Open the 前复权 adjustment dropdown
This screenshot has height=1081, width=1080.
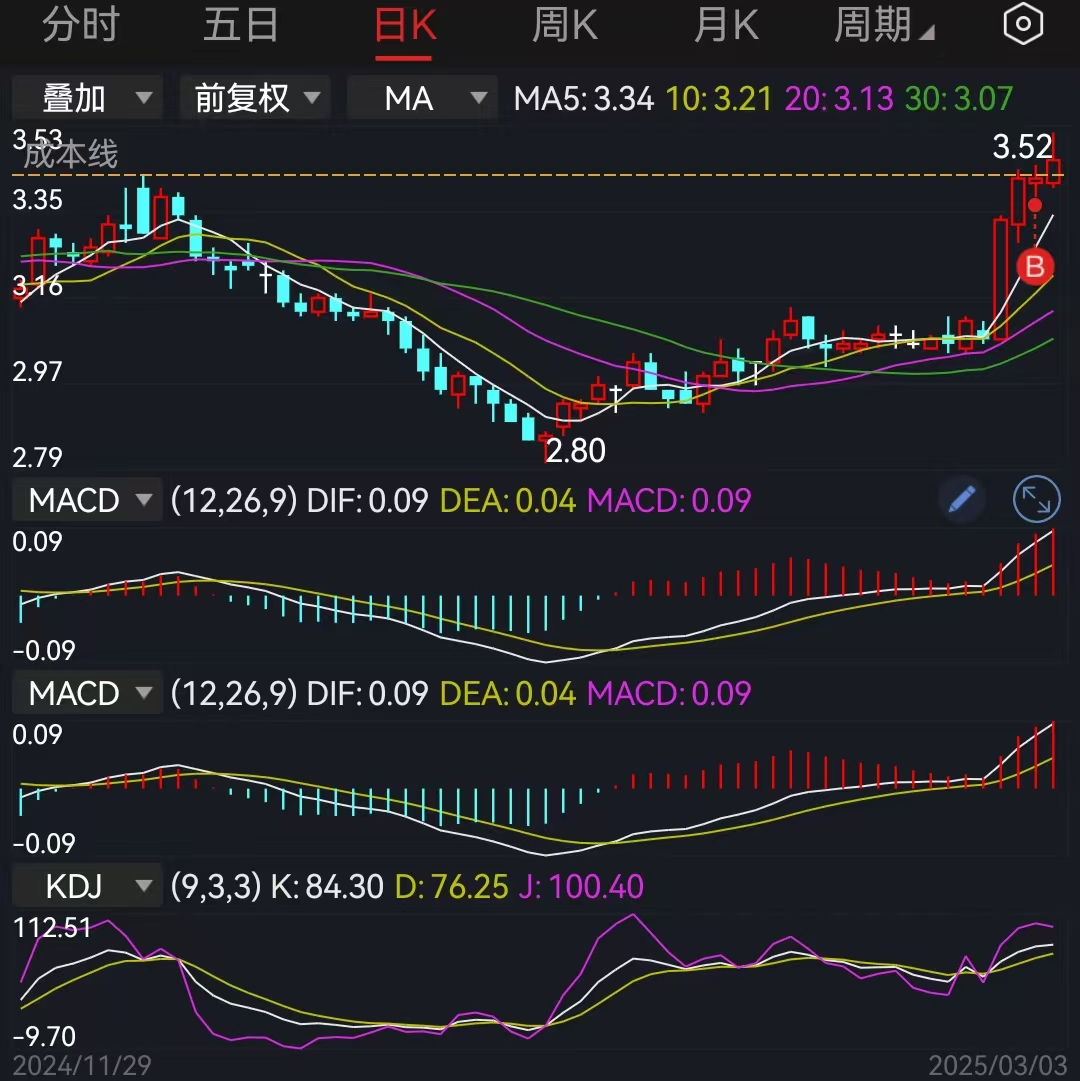(x=254, y=97)
